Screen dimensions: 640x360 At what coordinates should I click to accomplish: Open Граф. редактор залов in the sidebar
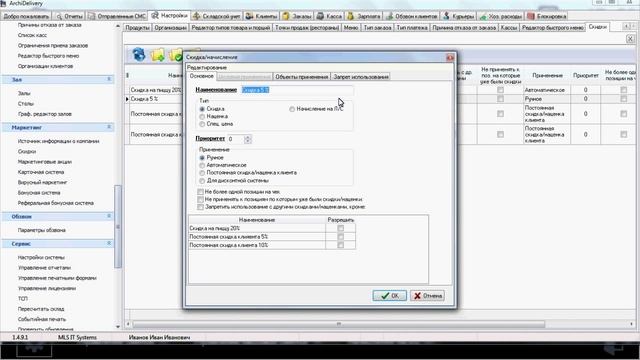[x=45, y=114]
